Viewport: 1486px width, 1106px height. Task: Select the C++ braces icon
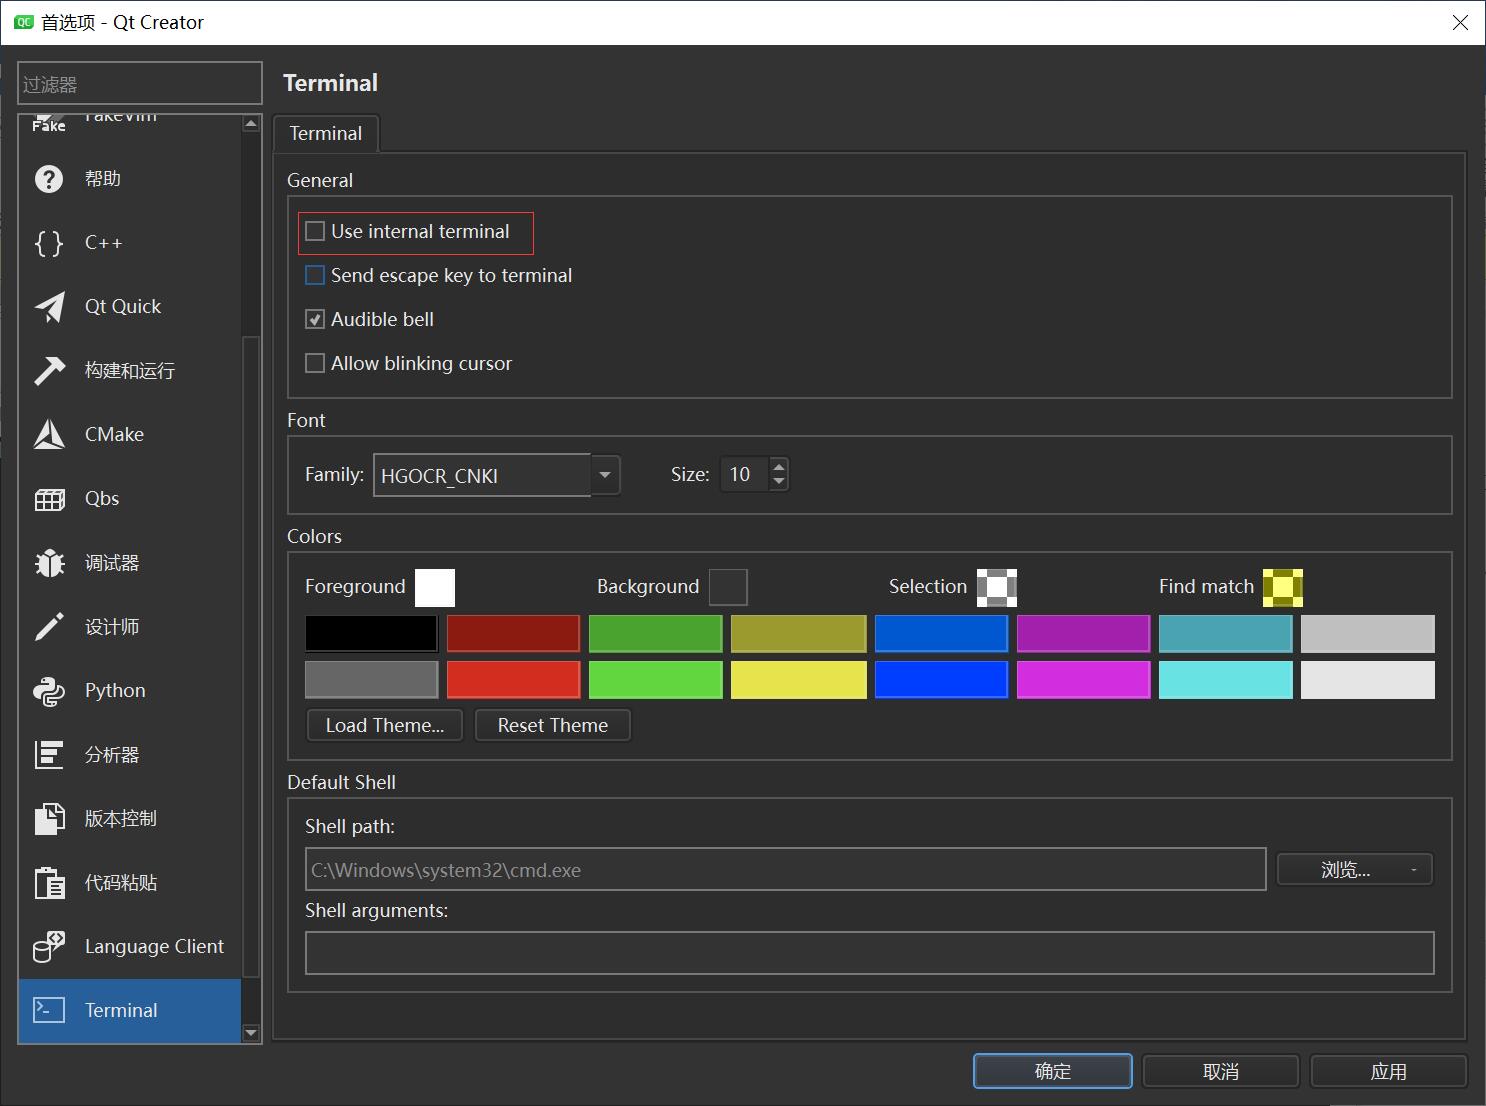(x=49, y=243)
